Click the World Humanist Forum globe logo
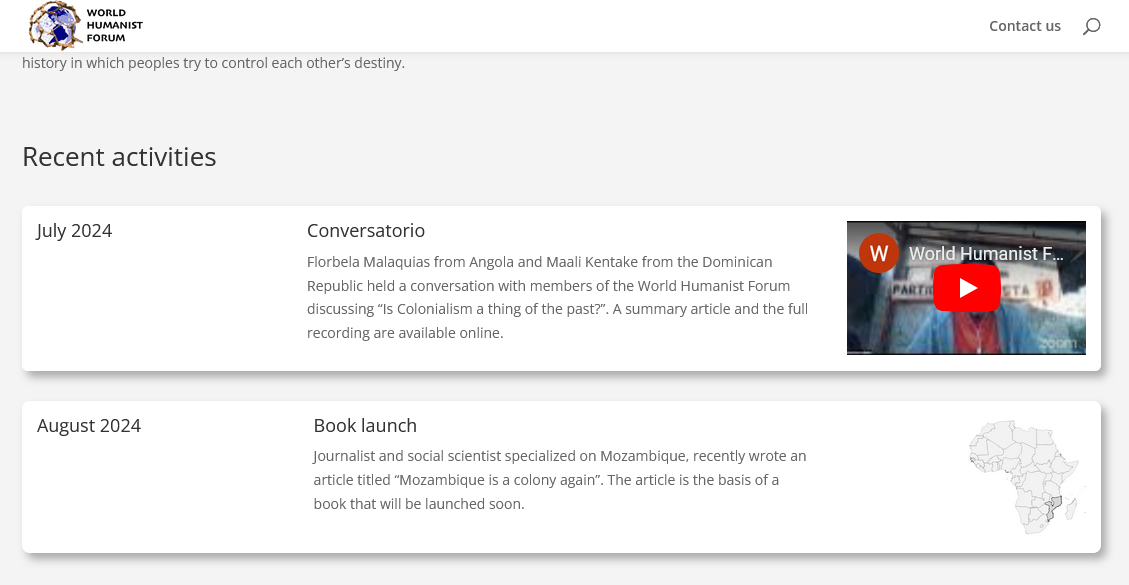The width and height of the screenshot is (1129, 585). (54, 25)
